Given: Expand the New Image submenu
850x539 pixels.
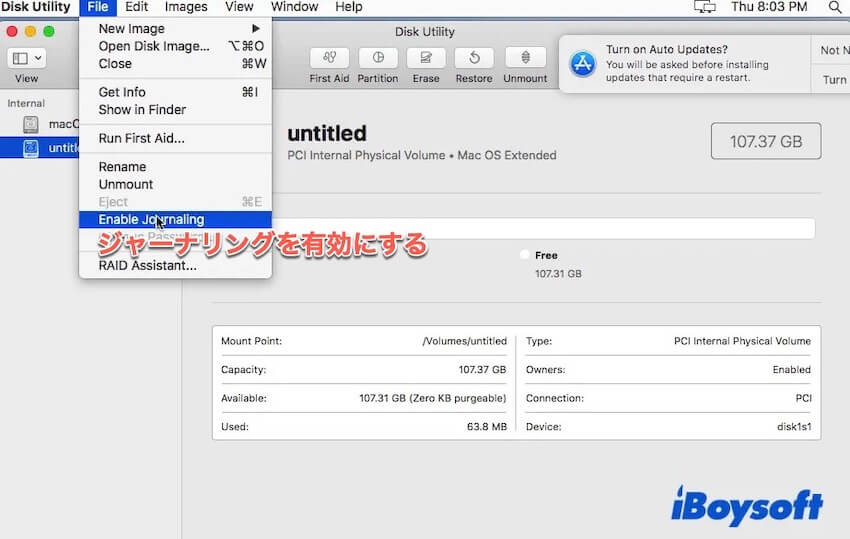Looking at the screenshot, I should pos(175,29).
